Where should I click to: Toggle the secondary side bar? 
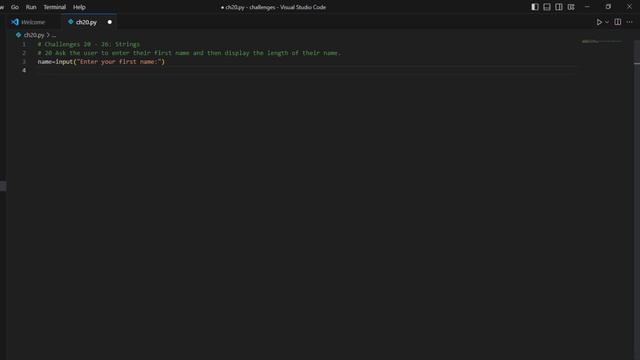click(559, 7)
